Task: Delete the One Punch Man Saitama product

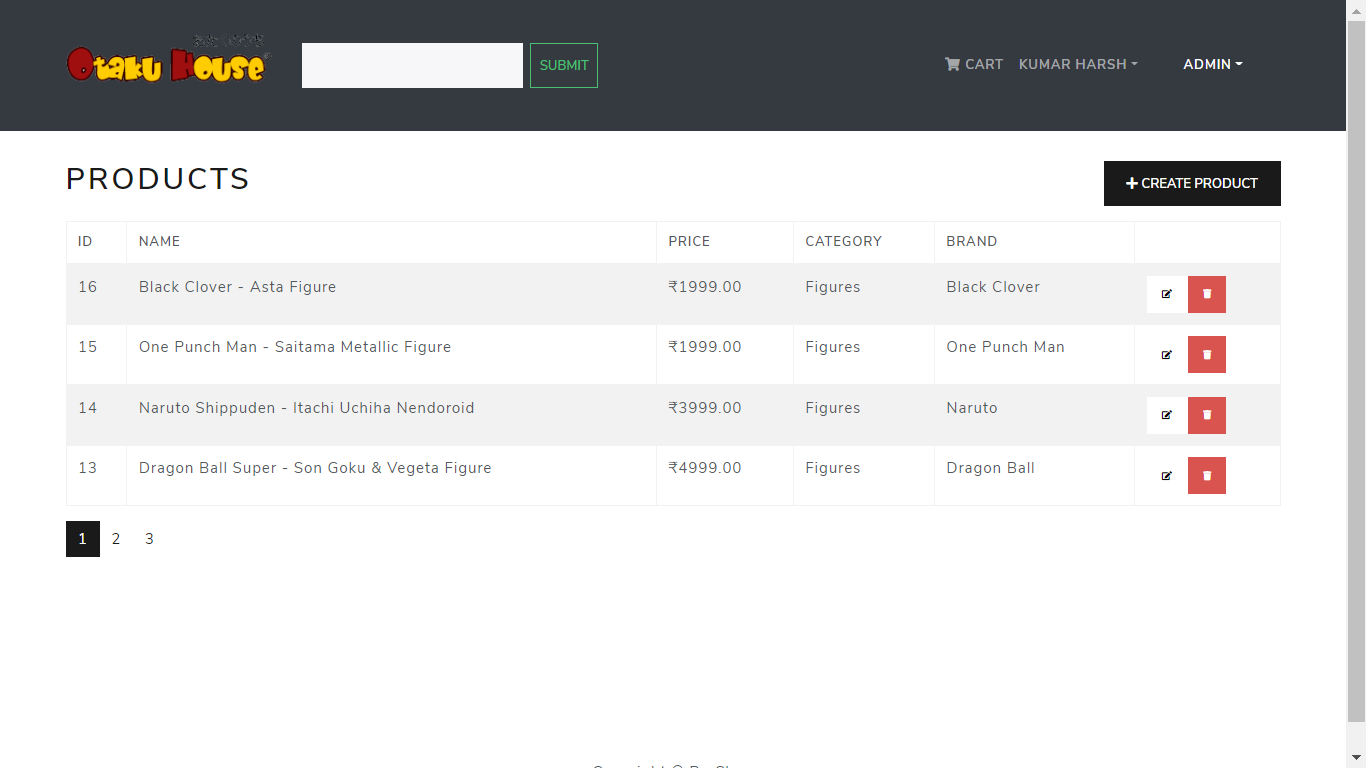Action: point(1207,354)
